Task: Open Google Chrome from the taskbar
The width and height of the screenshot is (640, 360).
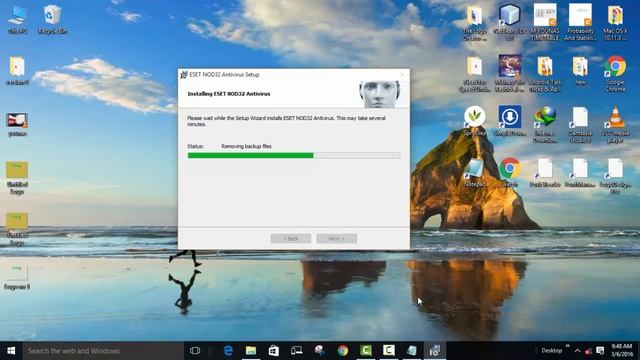Action: pyautogui.click(x=343, y=351)
